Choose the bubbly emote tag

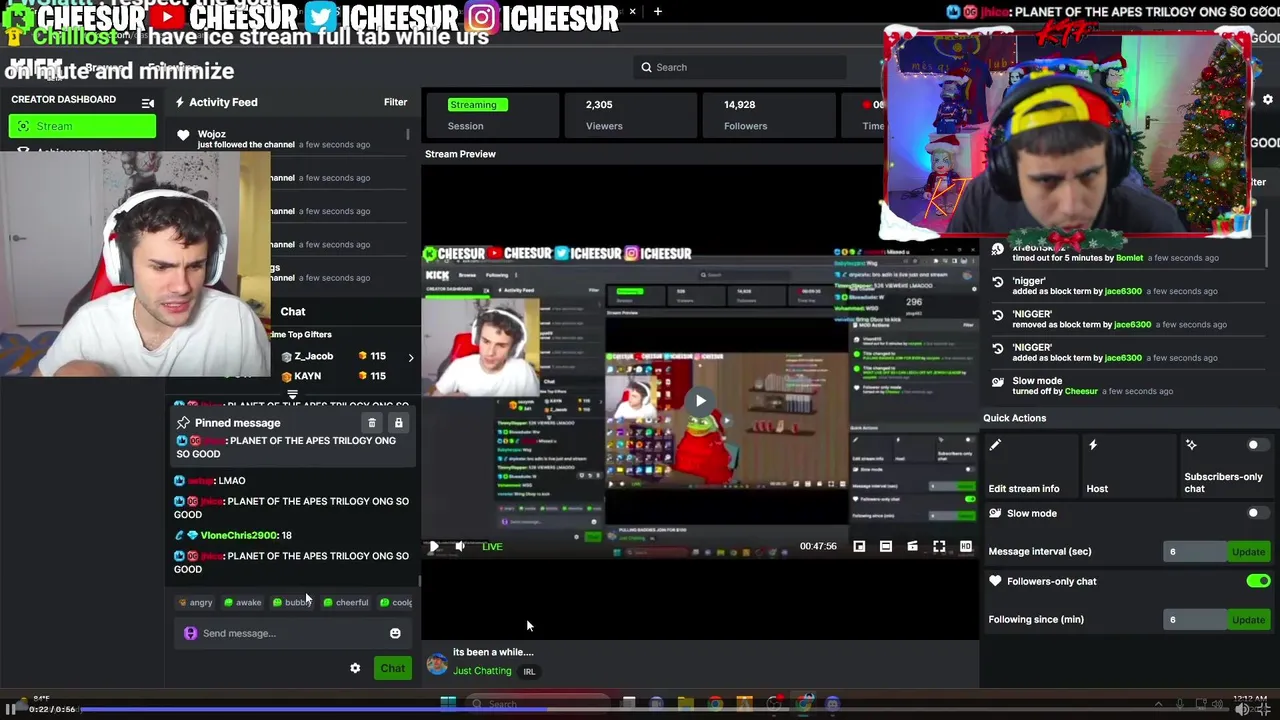(292, 602)
